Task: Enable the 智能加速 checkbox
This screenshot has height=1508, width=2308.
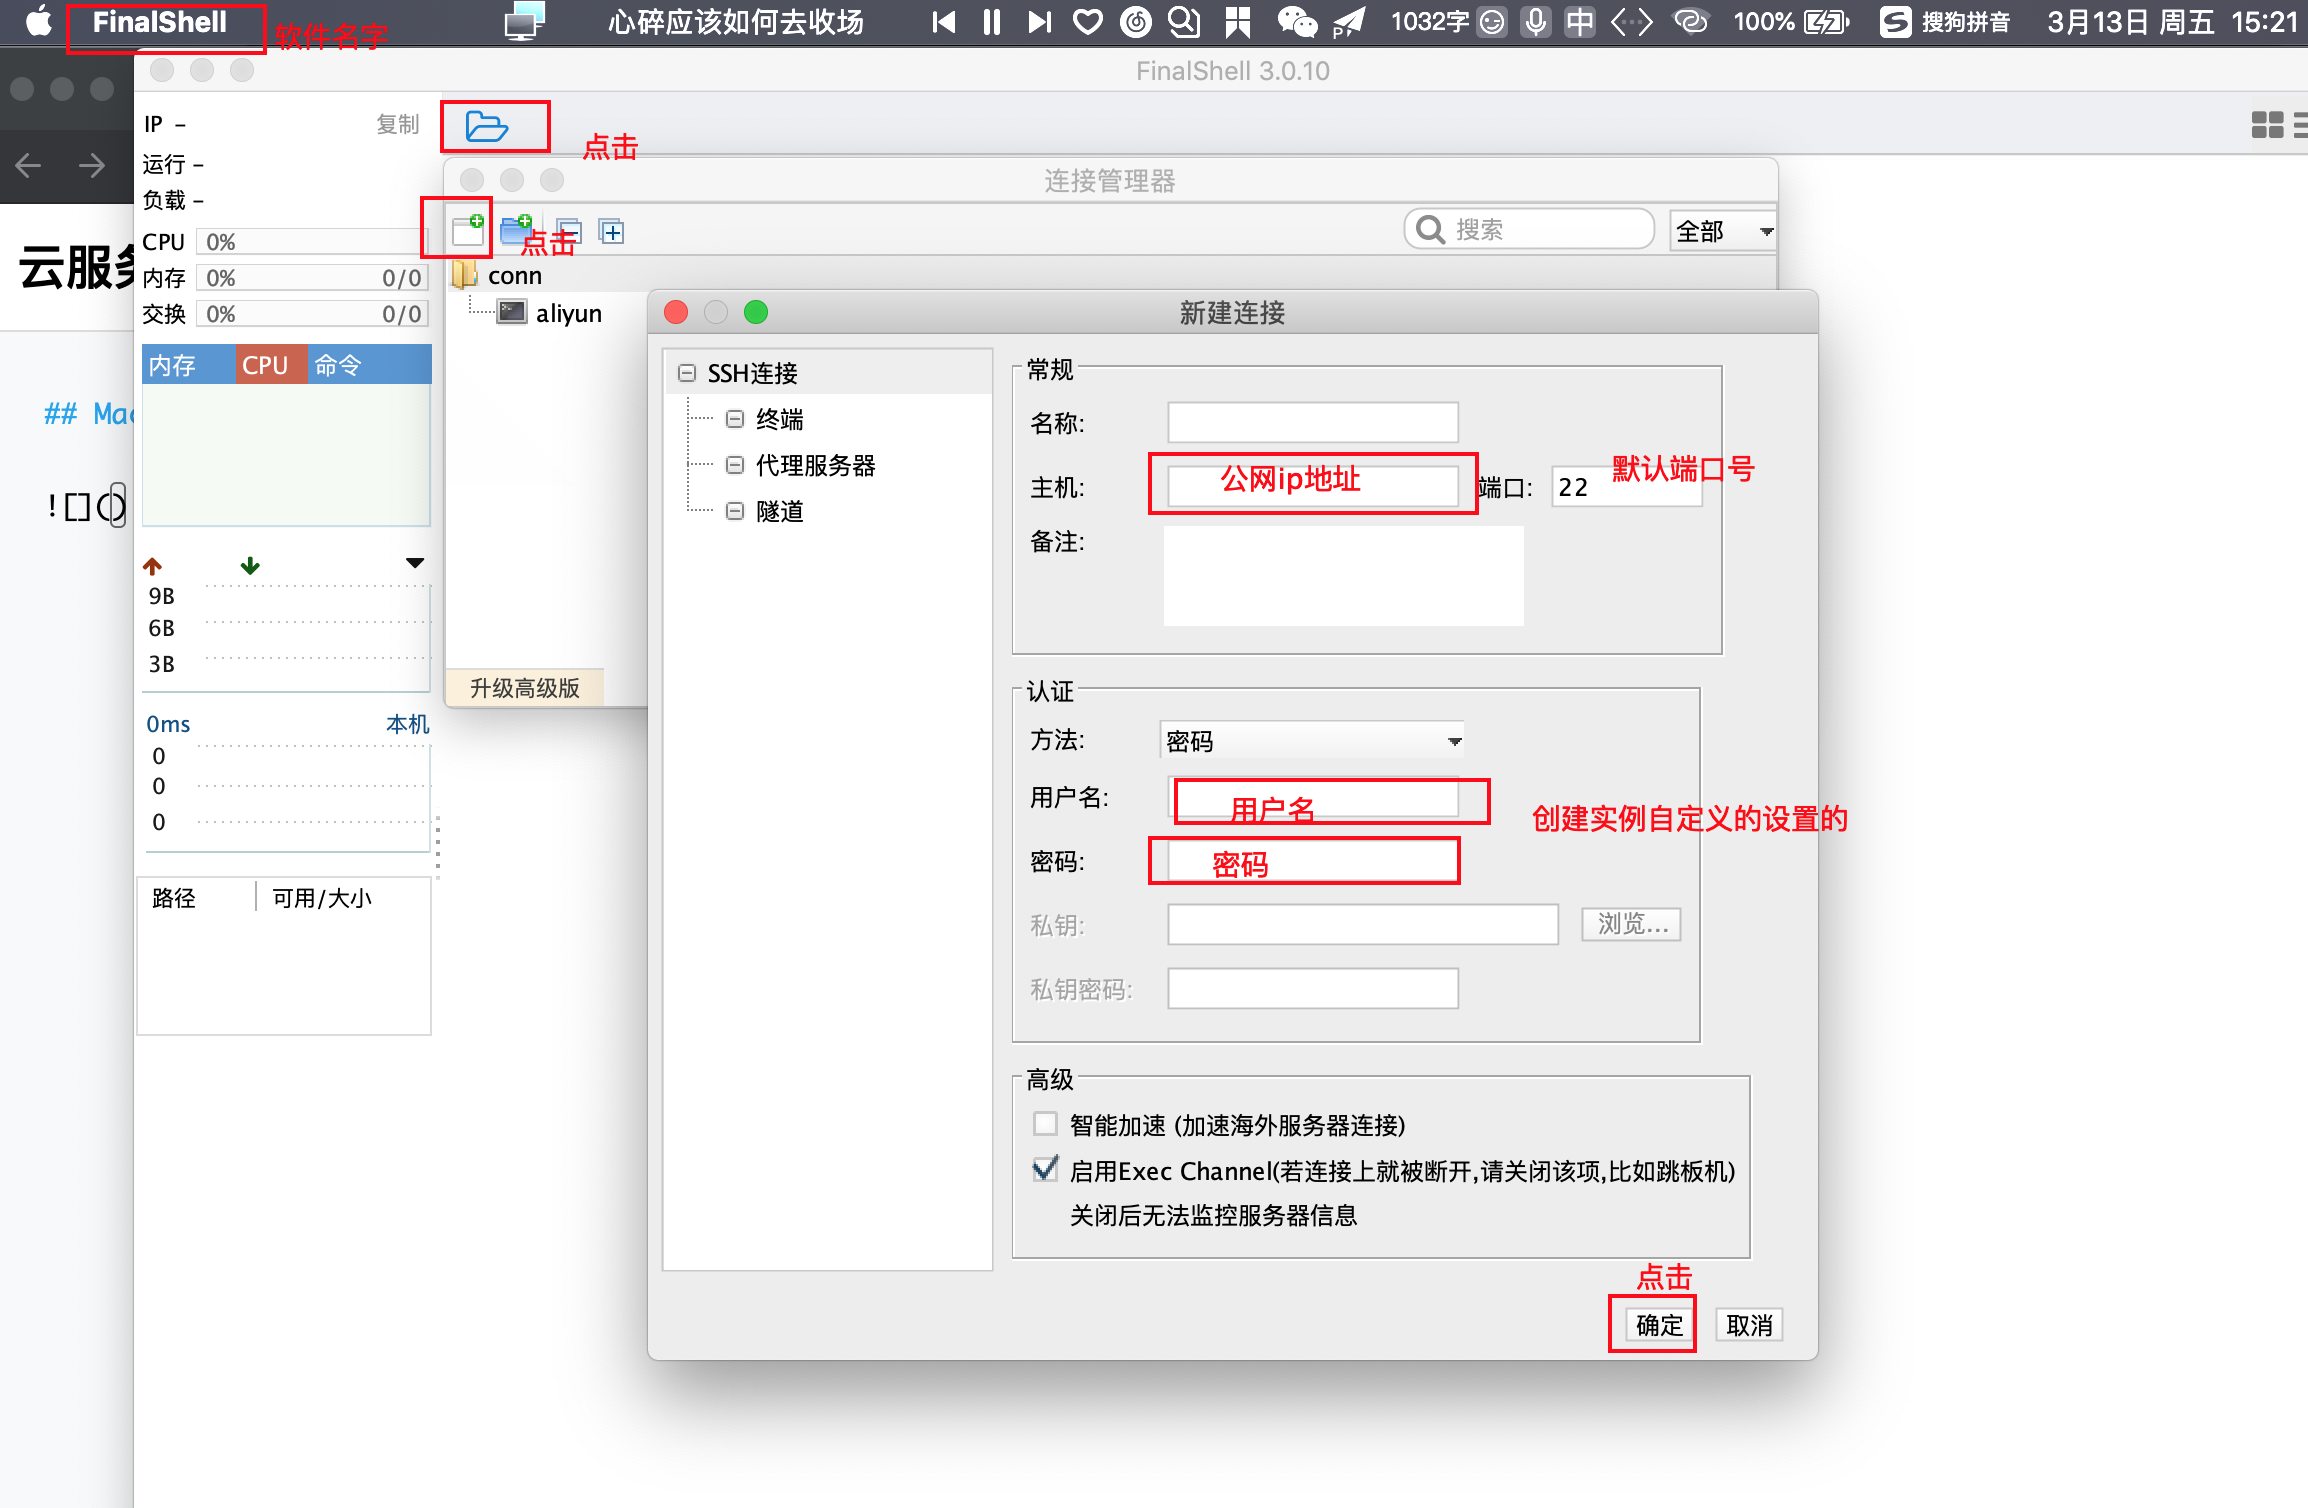Action: click(1045, 1124)
